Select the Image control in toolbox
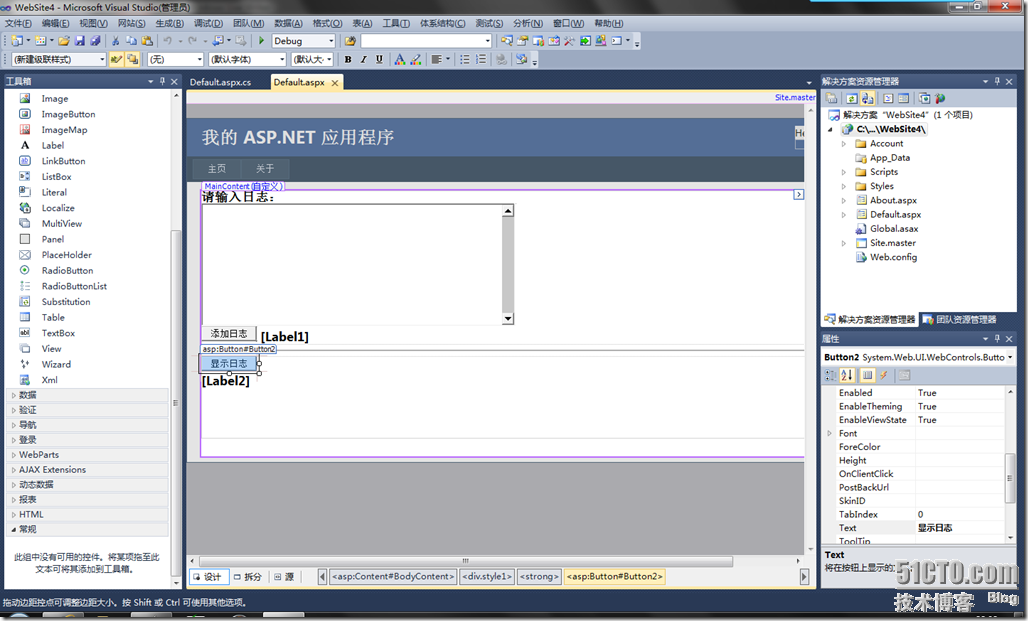1028x621 pixels. (x=54, y=98)
